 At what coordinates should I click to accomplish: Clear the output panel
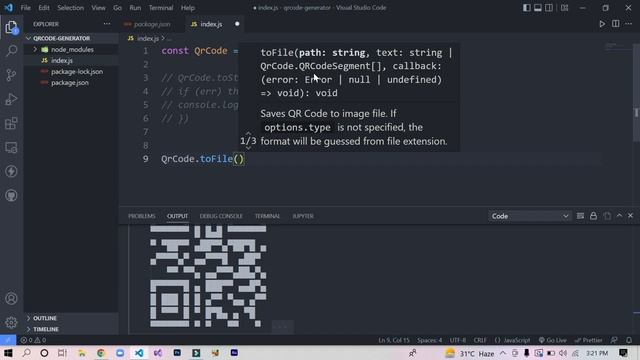580,216
